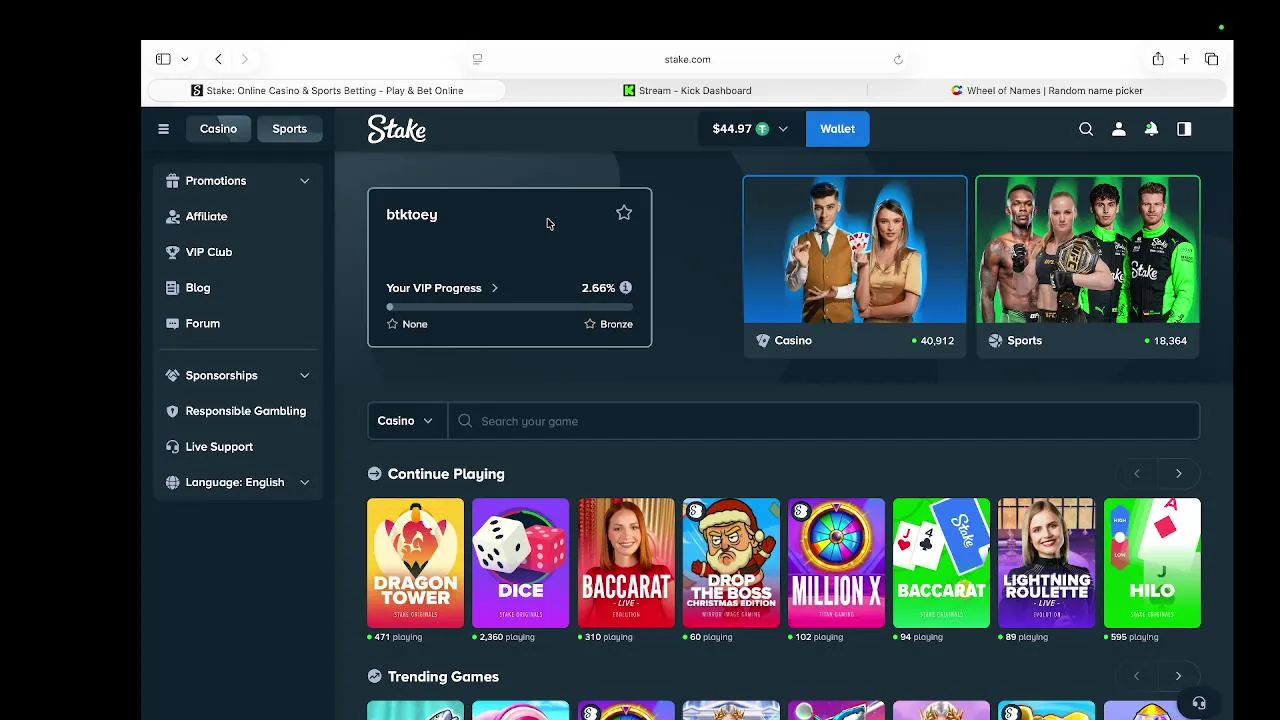
Task: Click the Safari share icon
Action: point(1158,59)
